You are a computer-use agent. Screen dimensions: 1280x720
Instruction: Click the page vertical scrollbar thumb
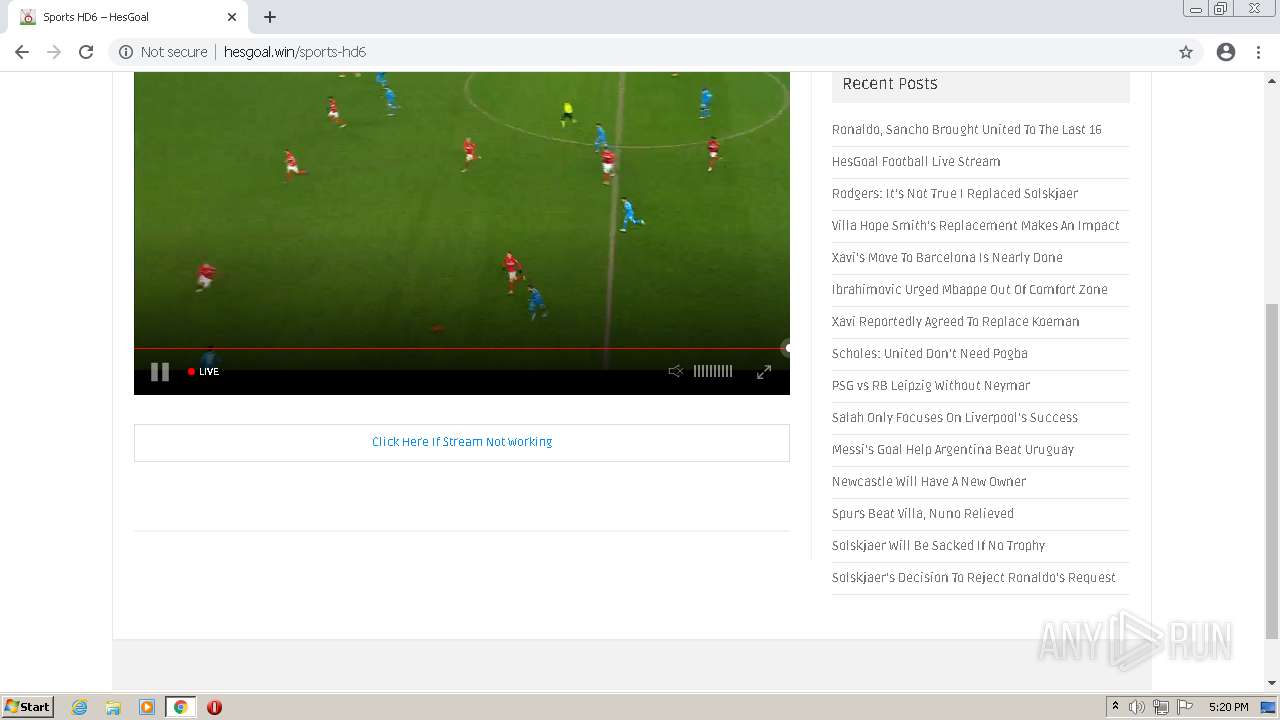1272,470
